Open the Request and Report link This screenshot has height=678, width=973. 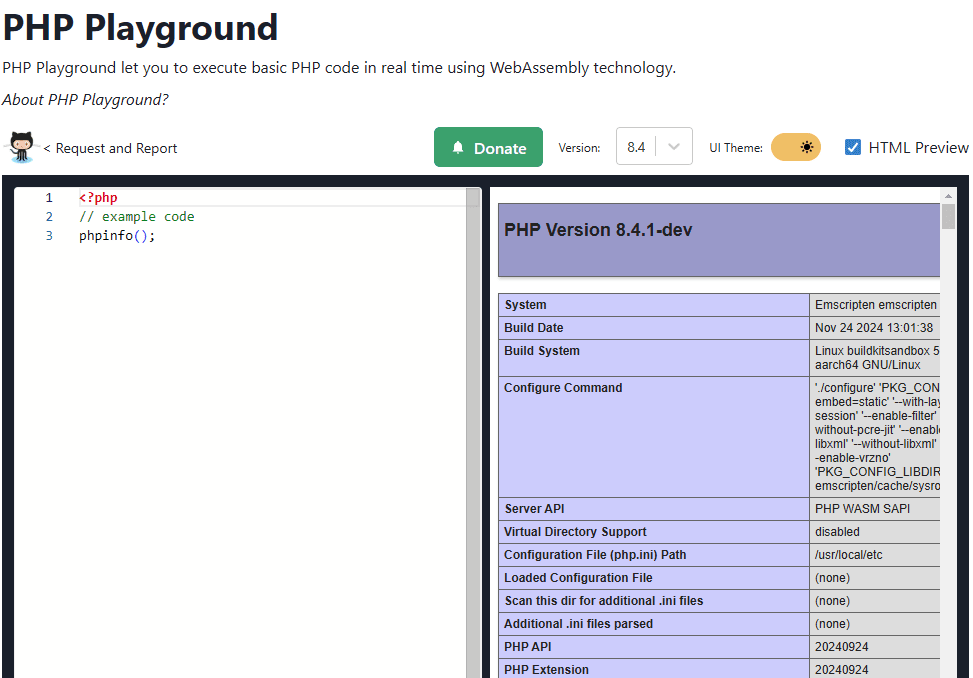[112, 148]
